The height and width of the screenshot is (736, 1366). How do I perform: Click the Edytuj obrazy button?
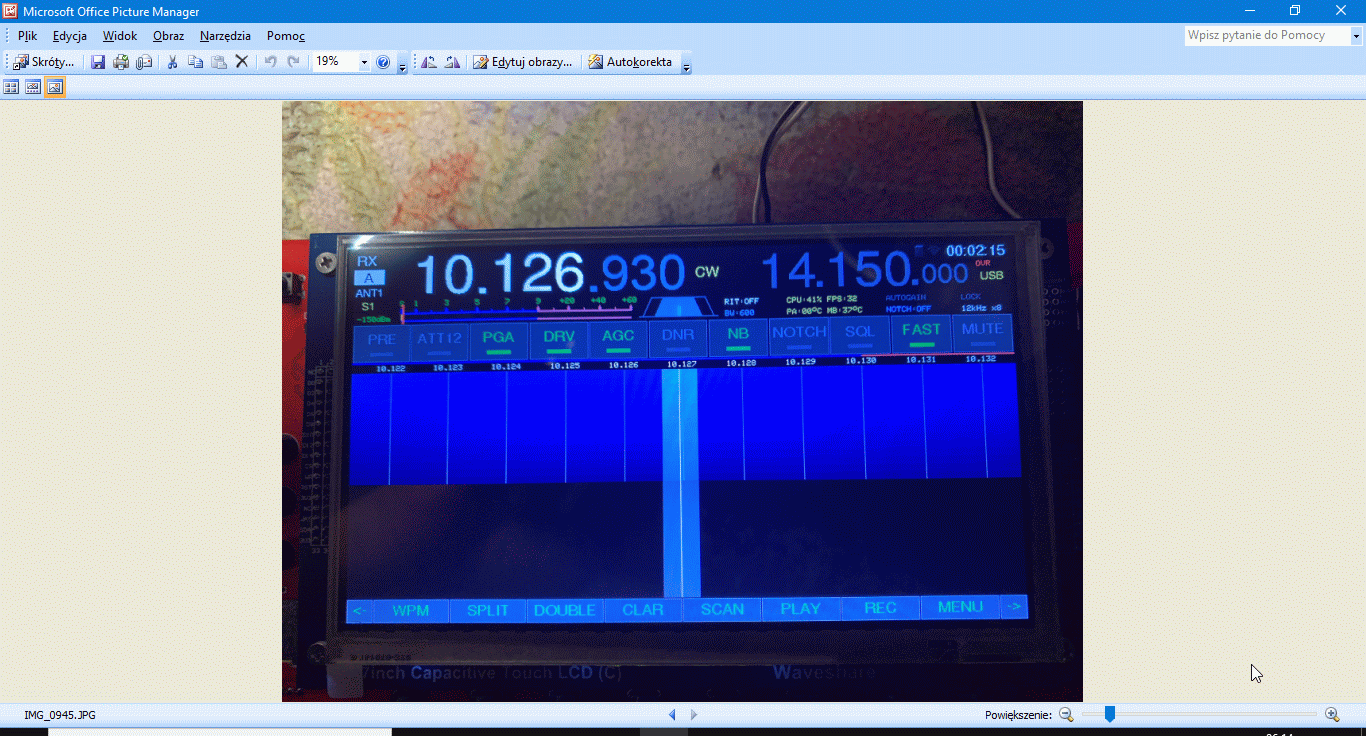point(523,62)
